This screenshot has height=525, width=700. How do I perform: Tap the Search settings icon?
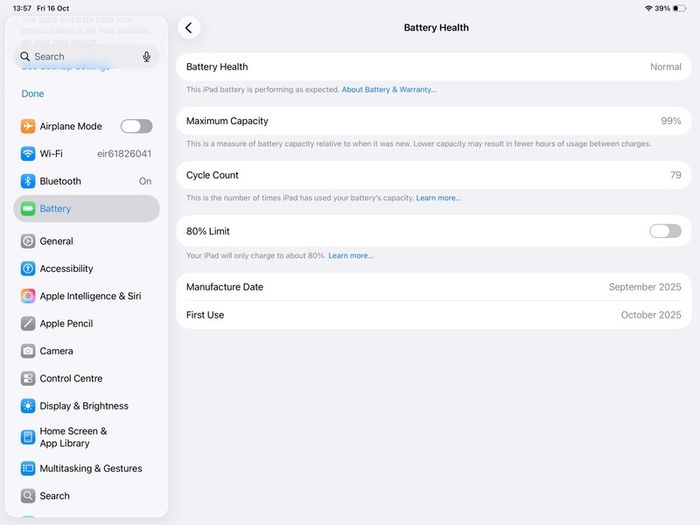coord(28,496)
